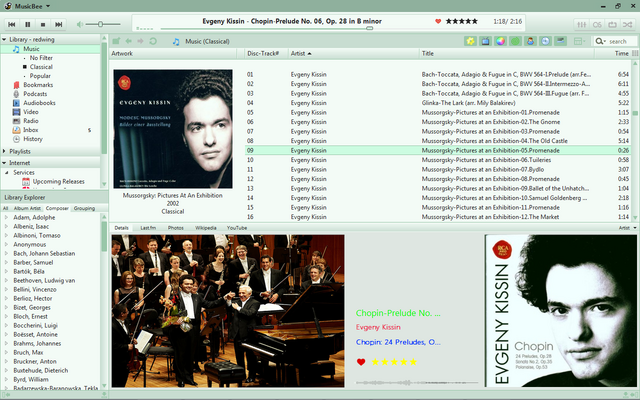This screenshot has width=640, height=400.
Task: Sort by the Disc-Track# column header
Action: point(265,53)
